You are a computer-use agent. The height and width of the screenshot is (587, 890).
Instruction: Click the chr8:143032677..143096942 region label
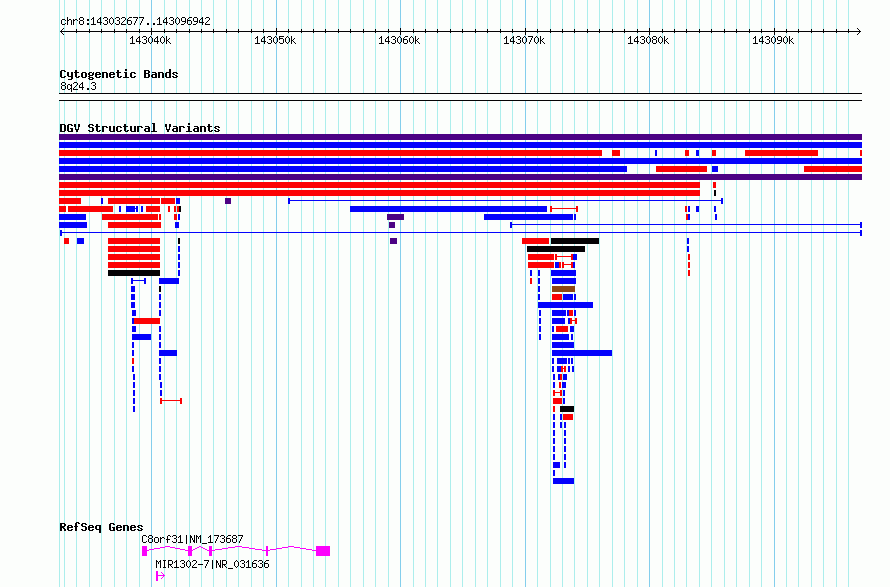point(135,21)
